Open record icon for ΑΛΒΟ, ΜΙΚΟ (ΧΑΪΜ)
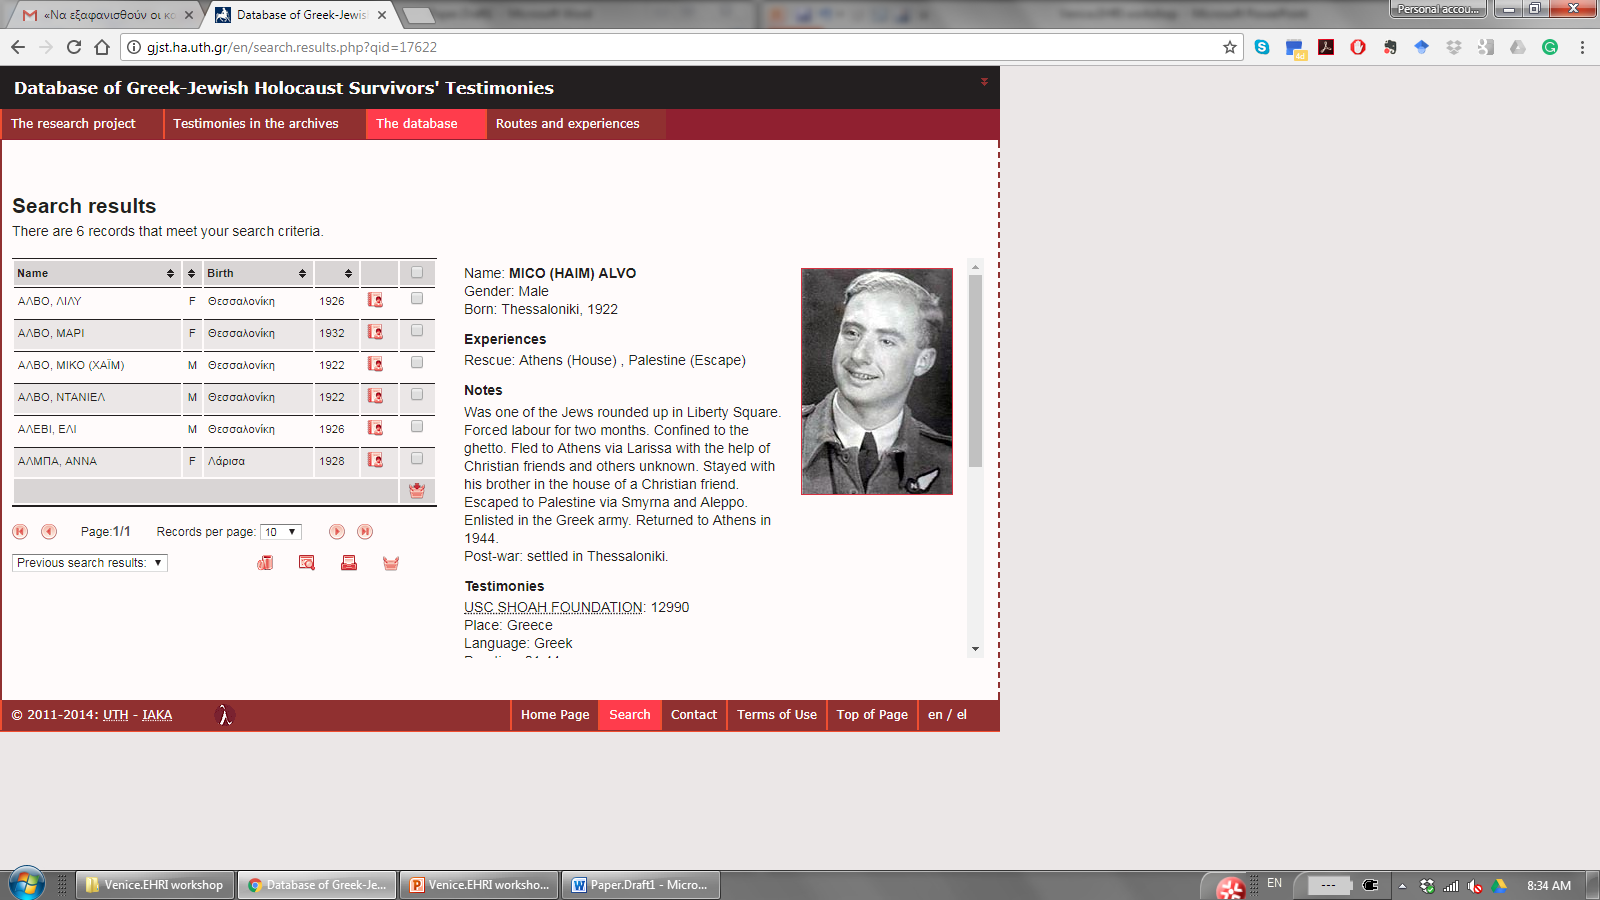Viewport: 1600px width, 900px height. click(376, 364)
